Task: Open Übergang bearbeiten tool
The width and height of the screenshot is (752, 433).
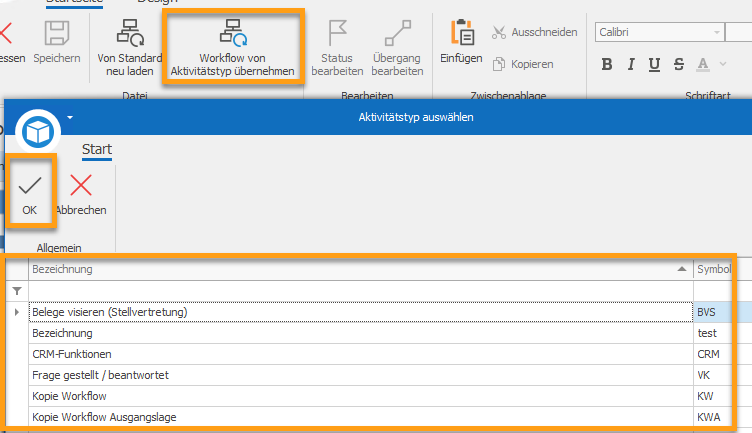Action: click(x=398, y=47)
